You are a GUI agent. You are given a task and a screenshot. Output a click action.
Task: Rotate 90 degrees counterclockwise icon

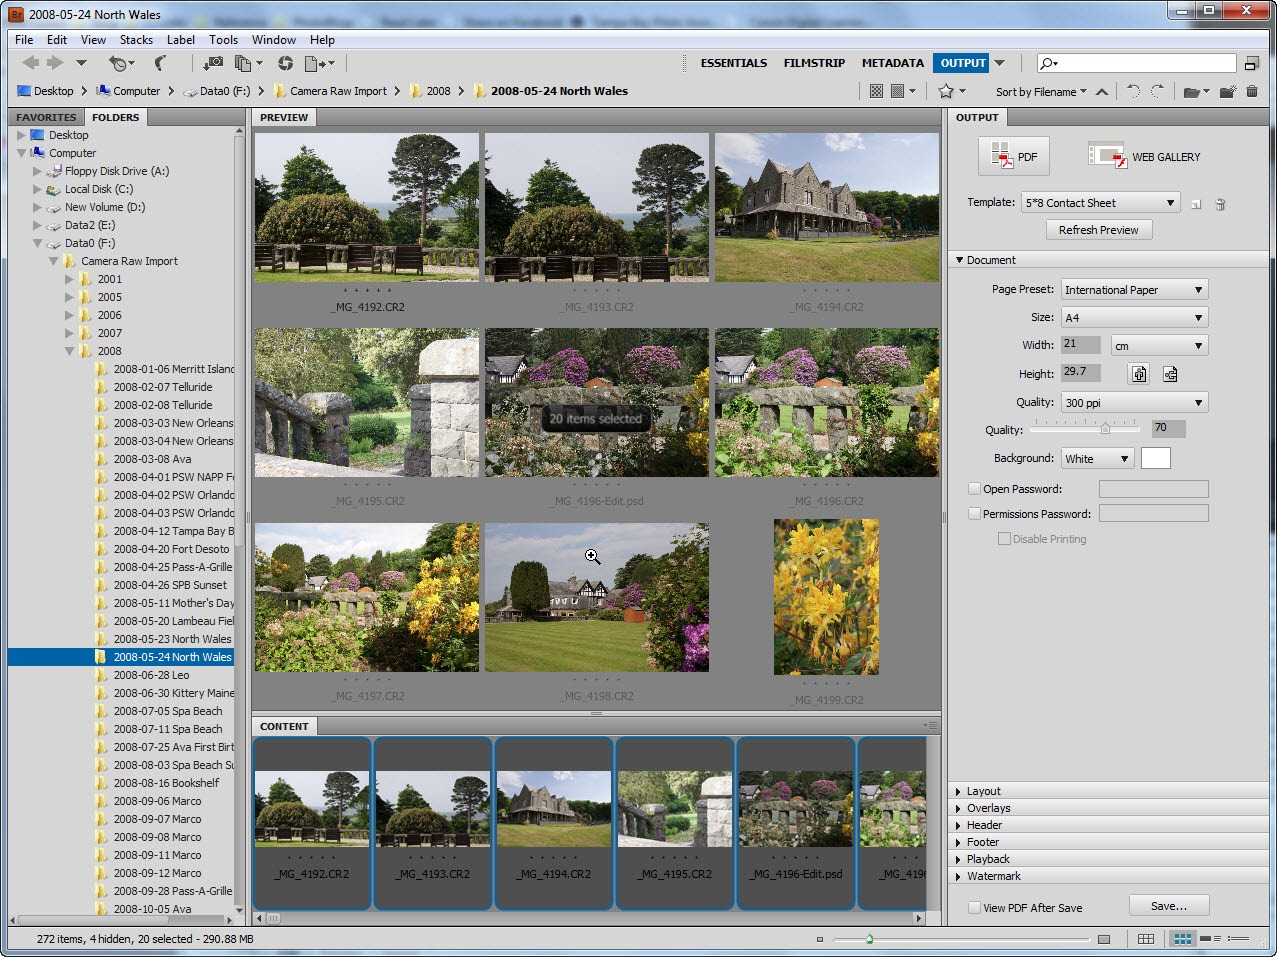pyautogui.click(x=1133, y=91)
